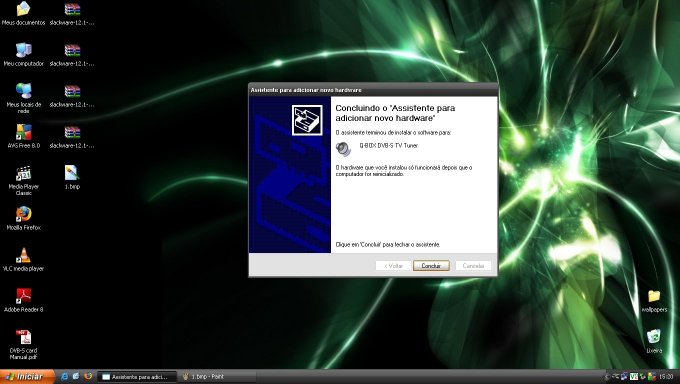680x384 pixels.
Task: Select the fourth slackware-12.1 archive icon
Action: 72,136
